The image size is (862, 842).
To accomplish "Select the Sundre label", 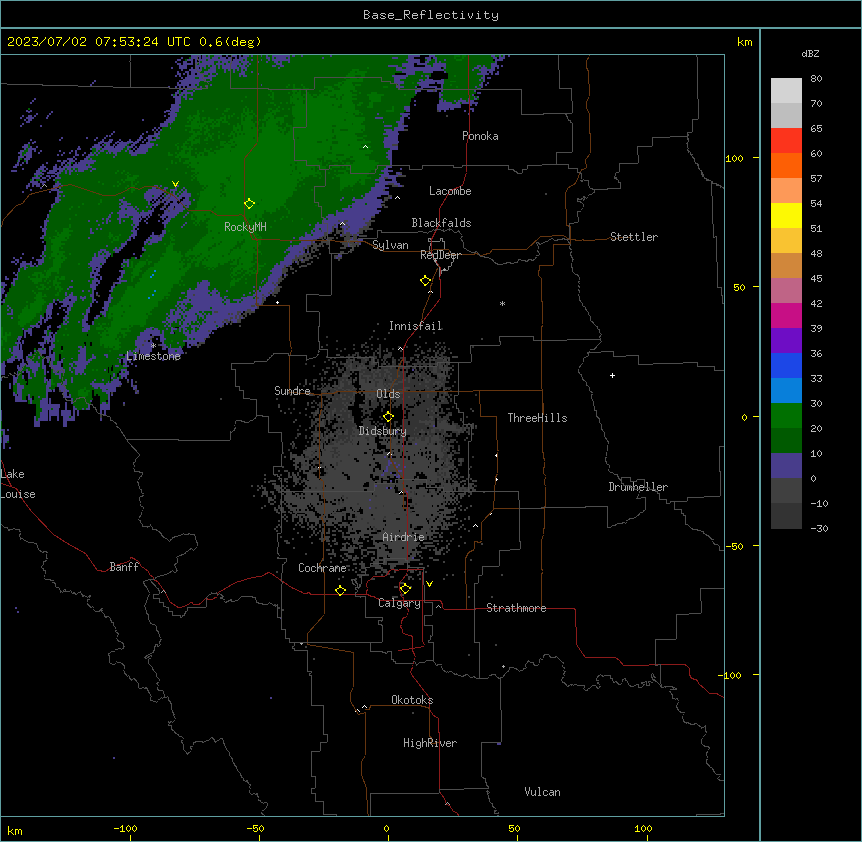I will pos(292,391).
